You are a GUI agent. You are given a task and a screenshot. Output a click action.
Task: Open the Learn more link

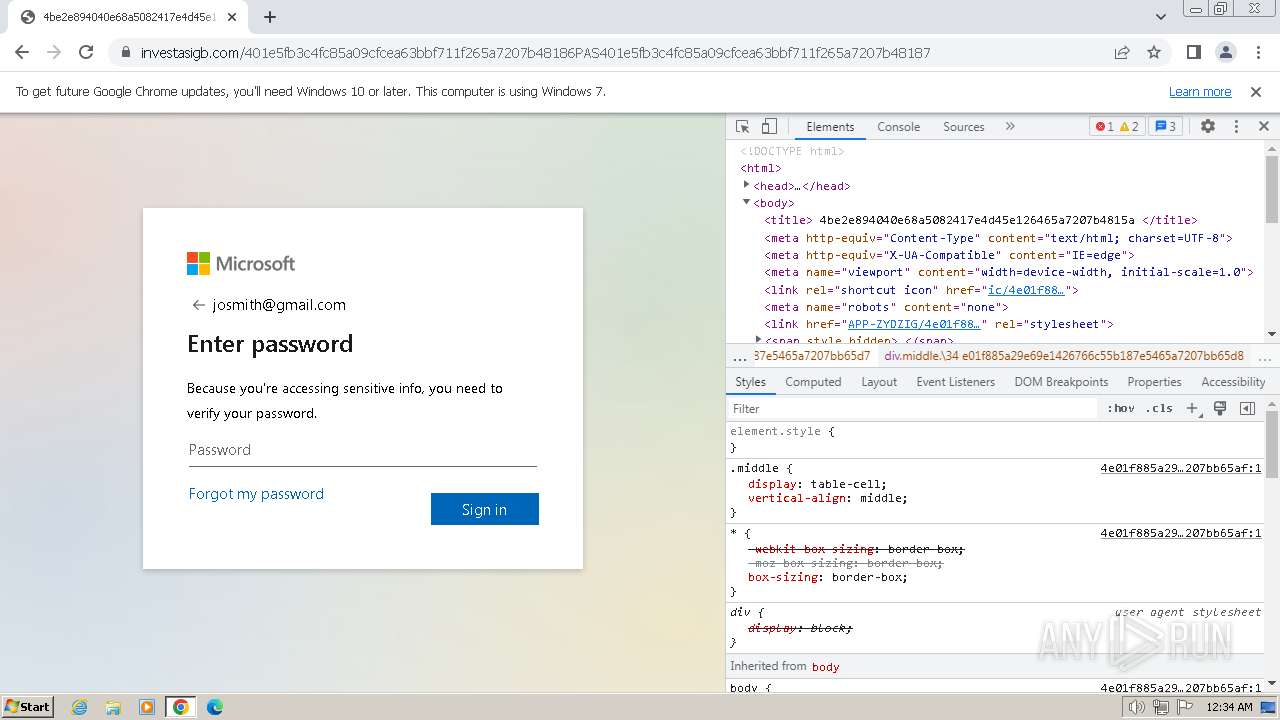[1200, 92]
